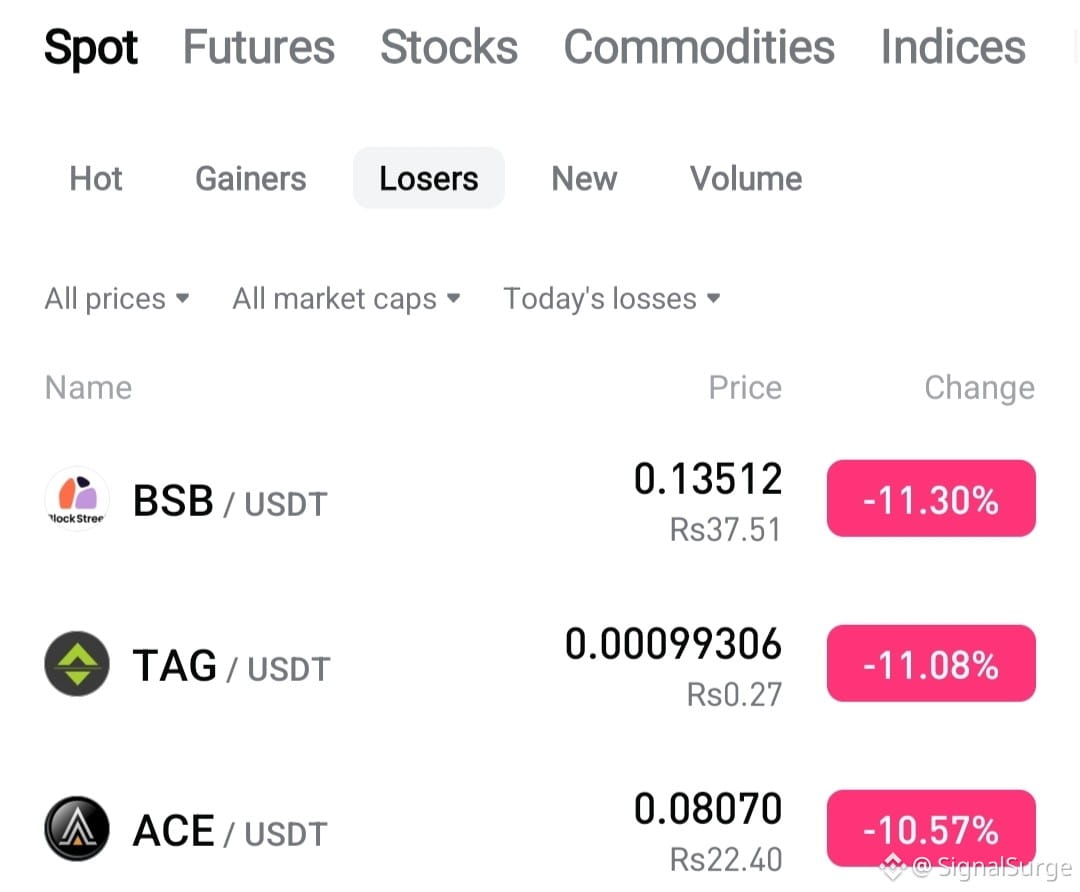Screen dimensions: 1080x892
Task: Tap the ACE token logo icon
Action: tap(76, 829)
